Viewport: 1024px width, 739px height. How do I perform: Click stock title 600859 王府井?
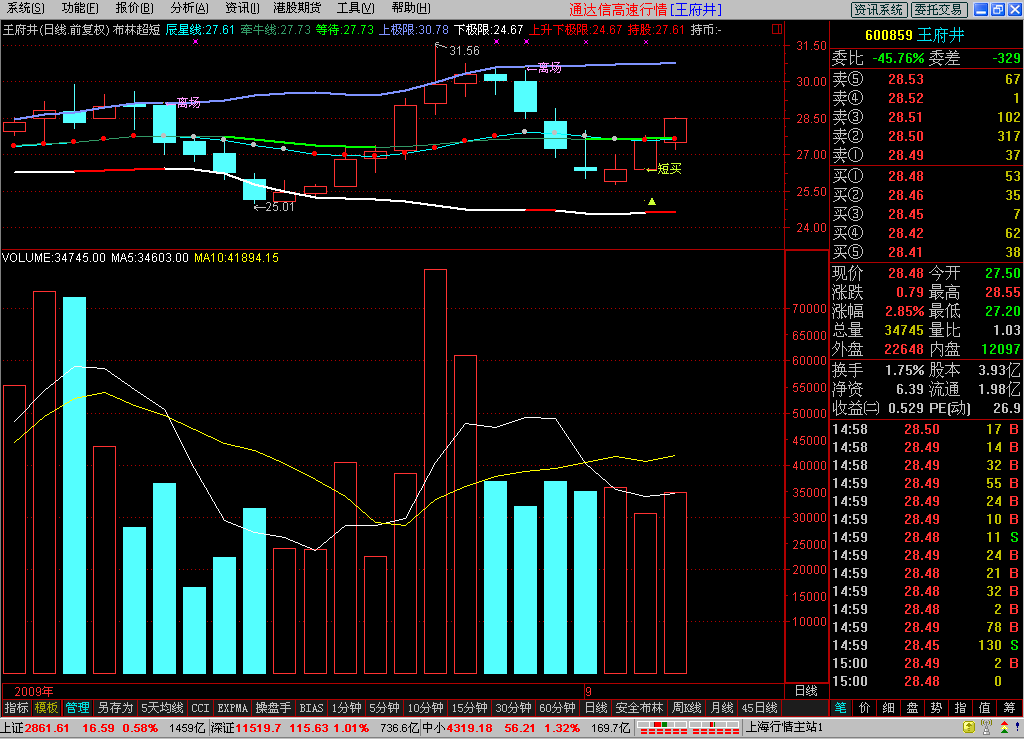pyautogui.click(x=915, y=35)
